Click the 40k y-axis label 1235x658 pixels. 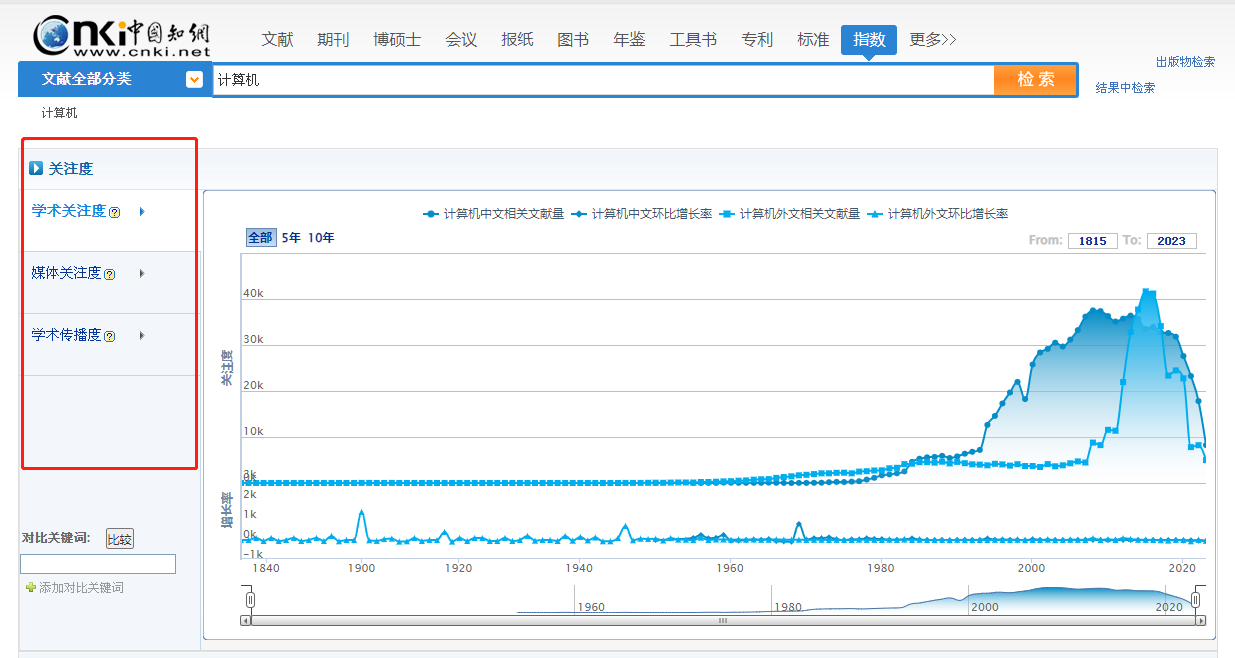point(253,293)
